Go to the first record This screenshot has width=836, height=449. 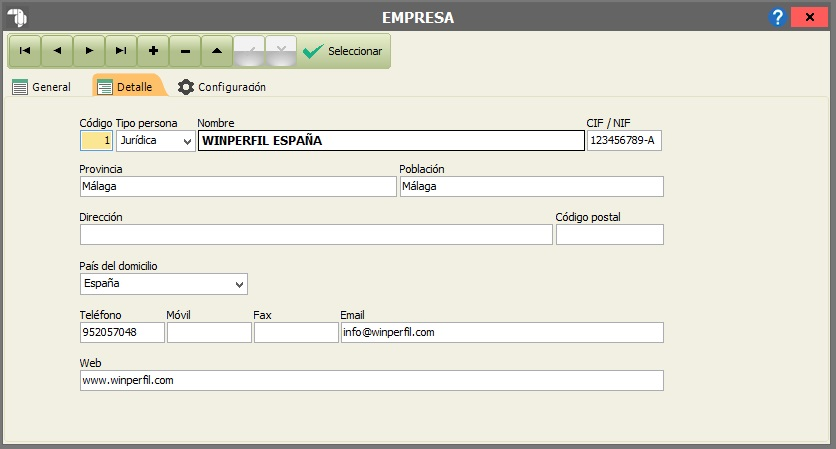point(25,51)
